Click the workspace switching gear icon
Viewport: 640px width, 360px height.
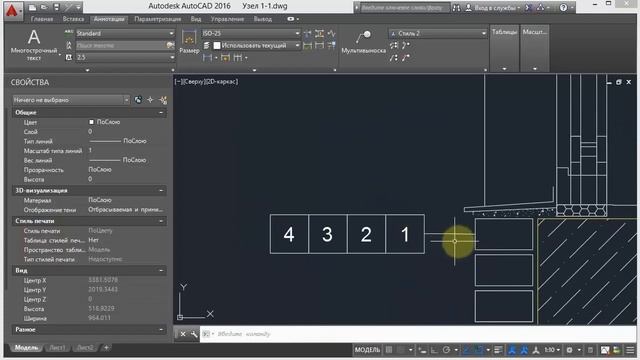coord(569,350)
